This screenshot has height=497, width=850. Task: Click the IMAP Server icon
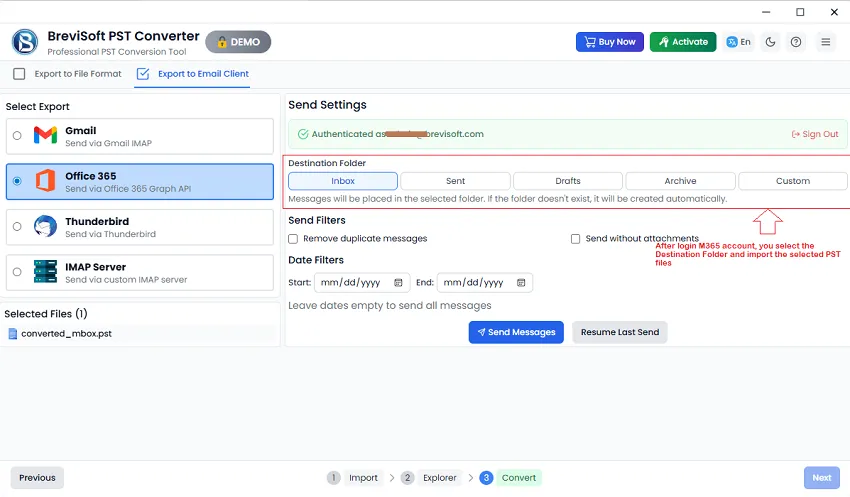pos(45,272)
